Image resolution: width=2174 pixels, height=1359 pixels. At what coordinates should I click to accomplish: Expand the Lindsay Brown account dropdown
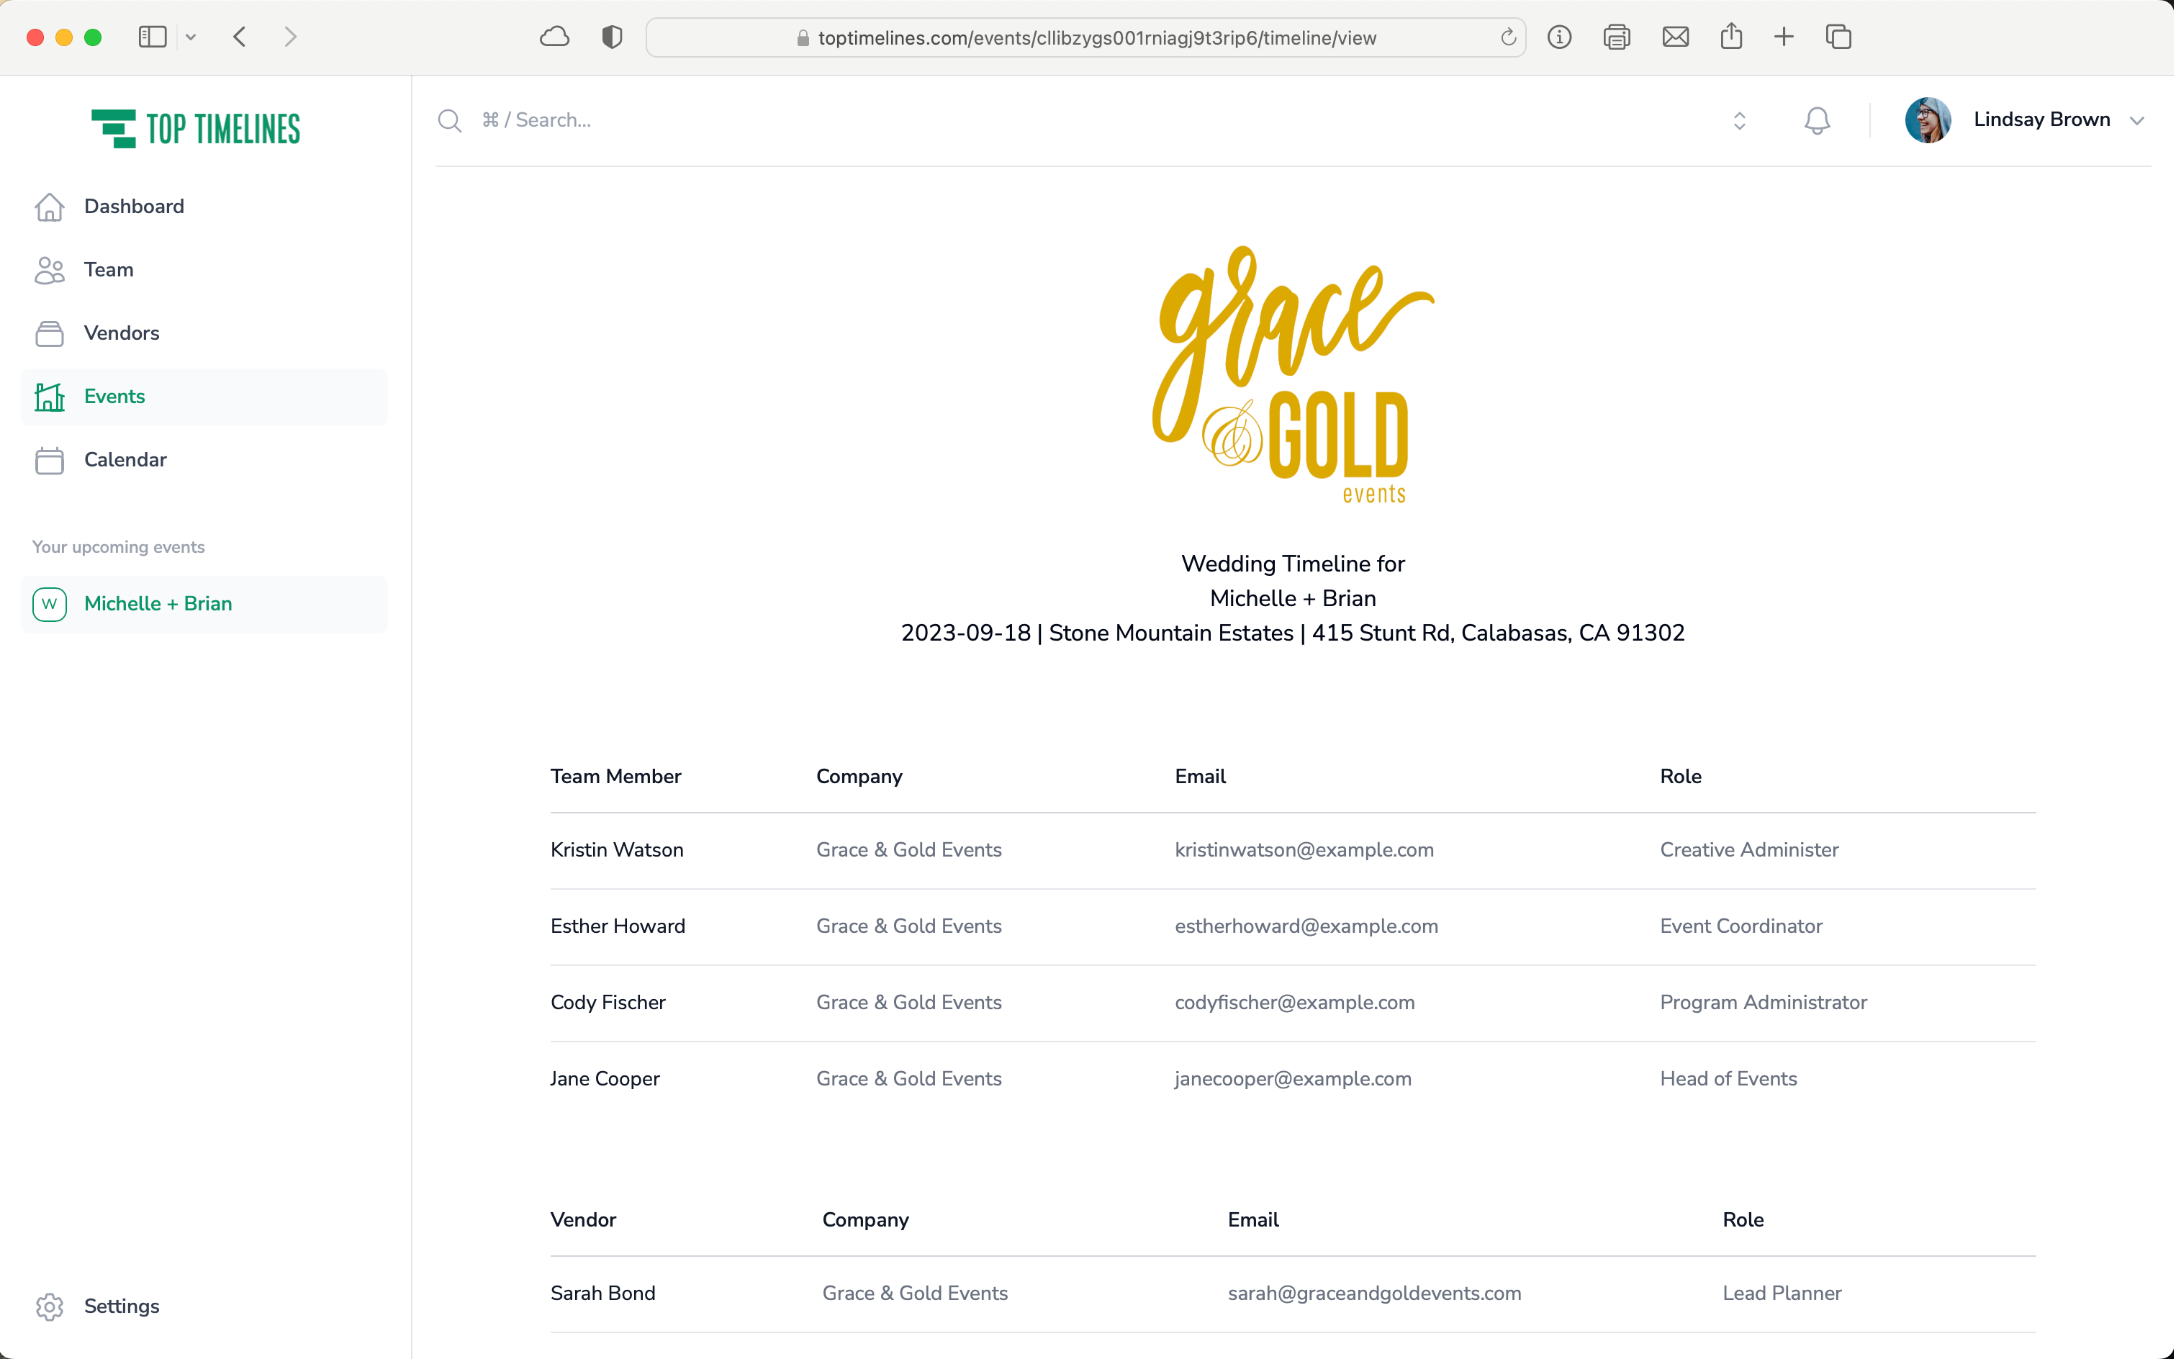(x=2136, y=121)
